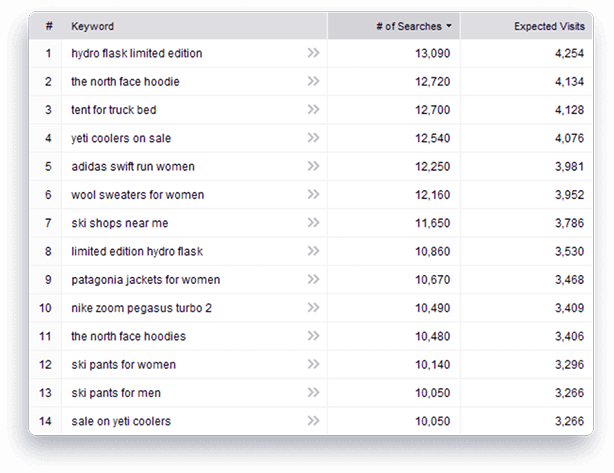Click searches value 12,250
This screenshot has width=614, height=473.
[x=433, y=166]
